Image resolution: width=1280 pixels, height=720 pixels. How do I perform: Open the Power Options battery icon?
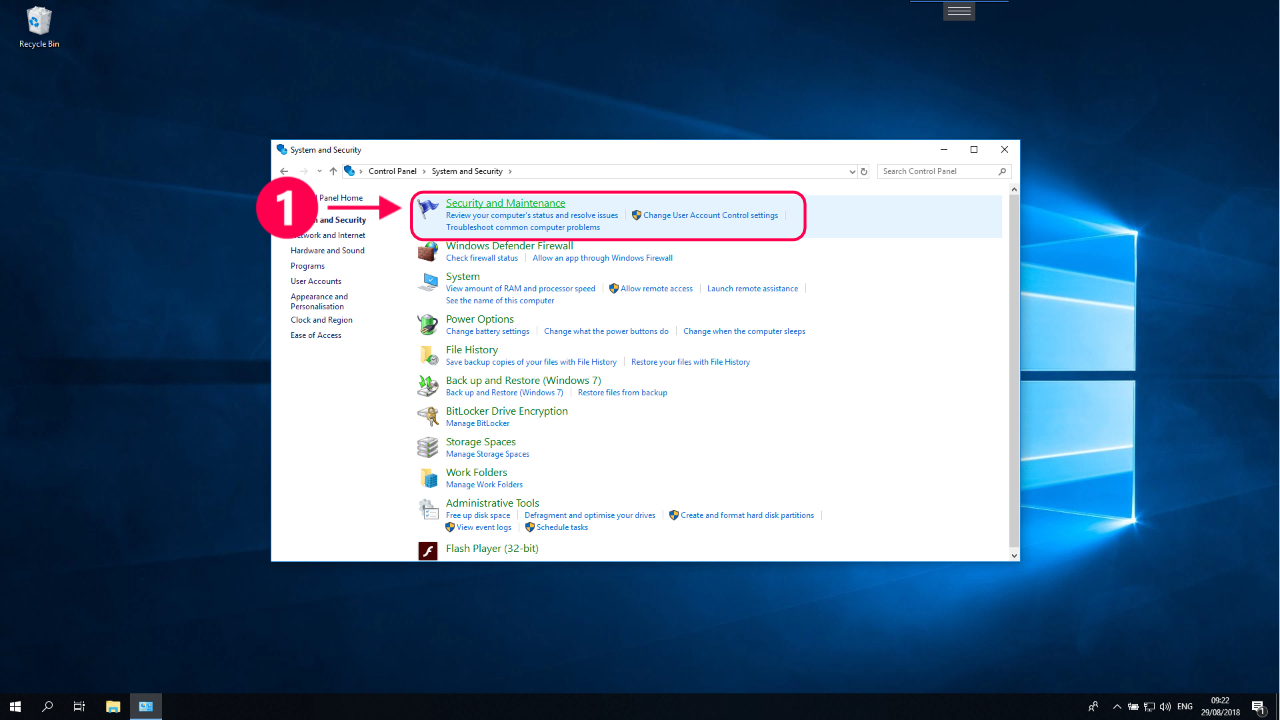[x=428, y=324]
